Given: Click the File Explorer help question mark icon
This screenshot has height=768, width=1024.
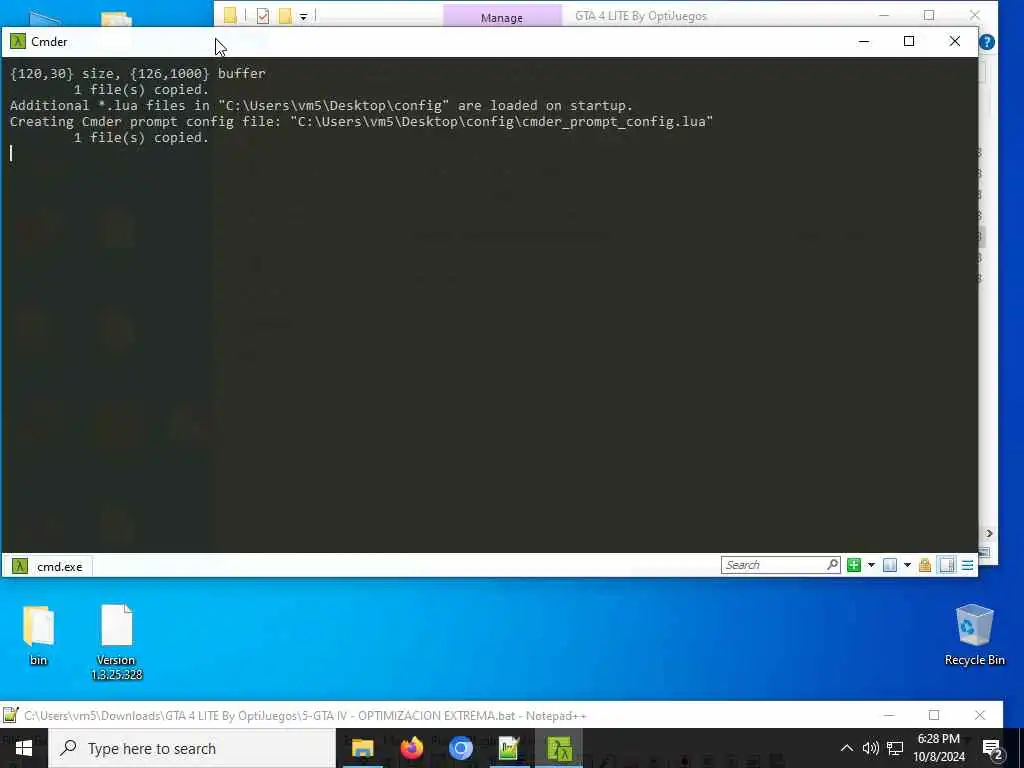Looking at the screenshot, I should click(987, 42).
